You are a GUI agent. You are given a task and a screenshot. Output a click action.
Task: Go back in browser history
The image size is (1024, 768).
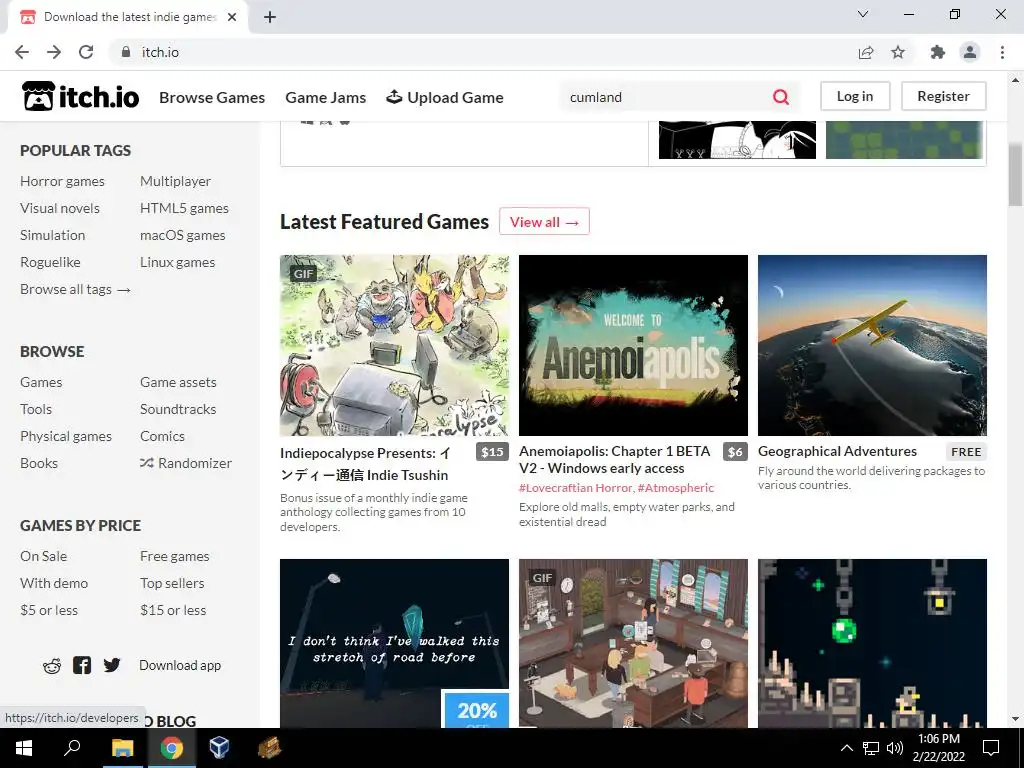22,52
